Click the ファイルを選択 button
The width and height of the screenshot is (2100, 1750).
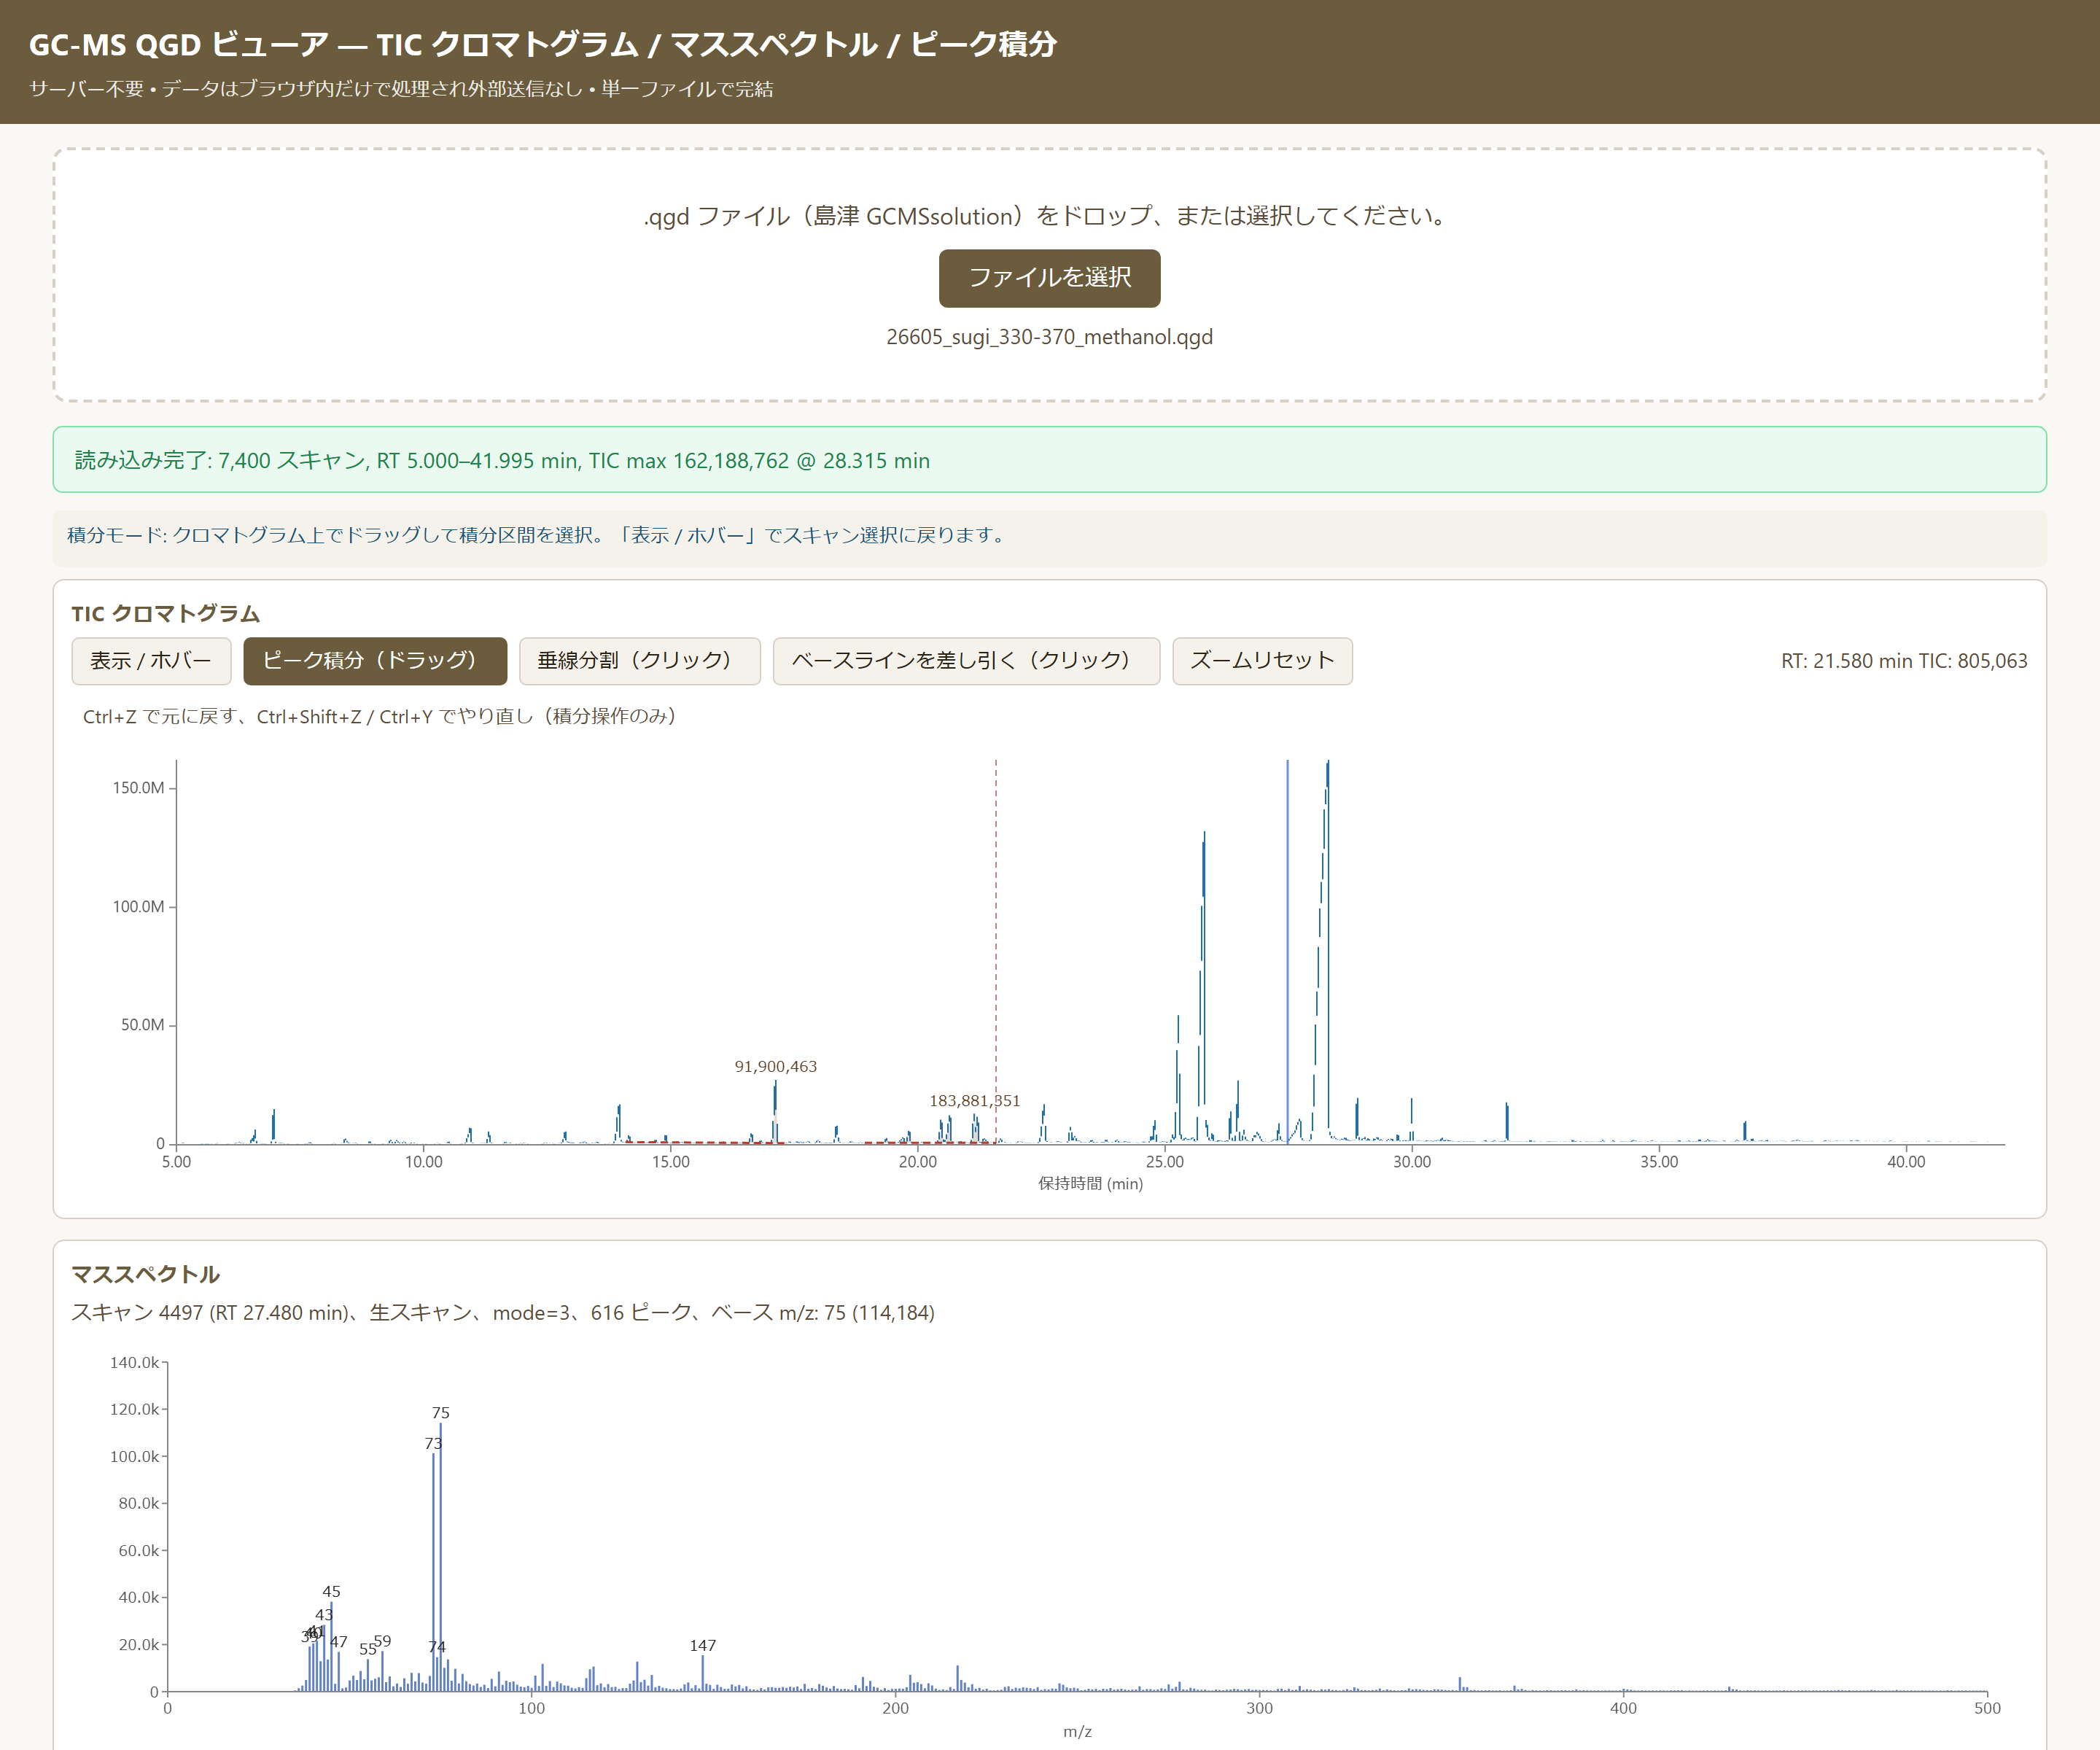click(x=1049, y=278)
